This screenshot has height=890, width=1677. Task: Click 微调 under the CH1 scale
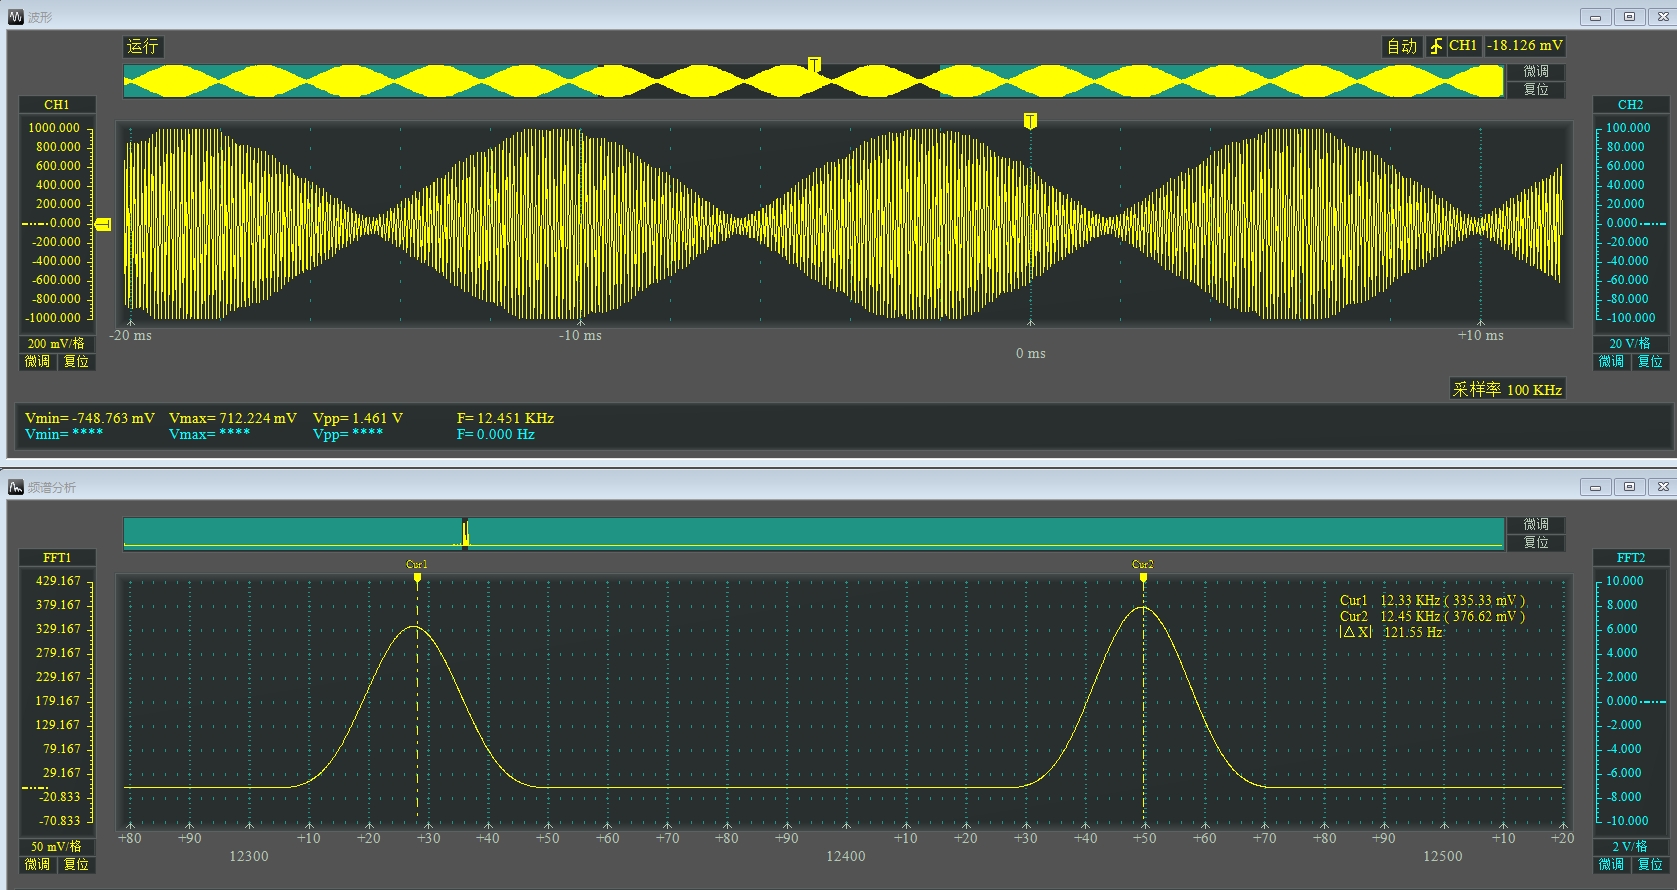coord(38,361)
